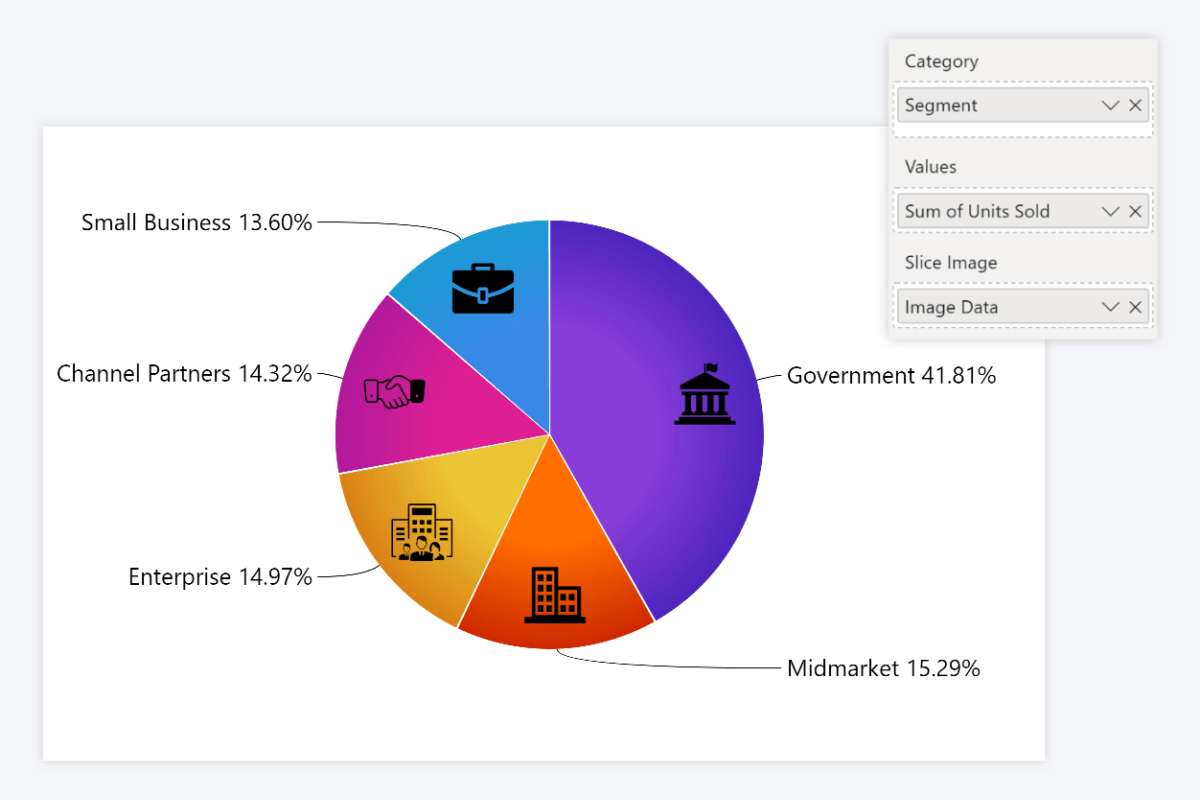Click the government building icon on the purple slice
Viewport: 1200px width, 800px height.
(704, 394)
